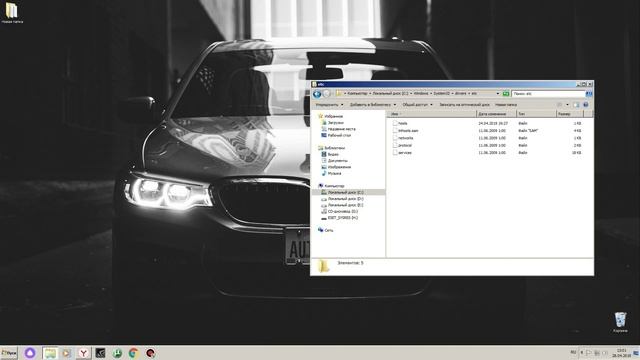Open the media player taskbar icon
The width and height of the screenshot is (640, 360).
67,353
